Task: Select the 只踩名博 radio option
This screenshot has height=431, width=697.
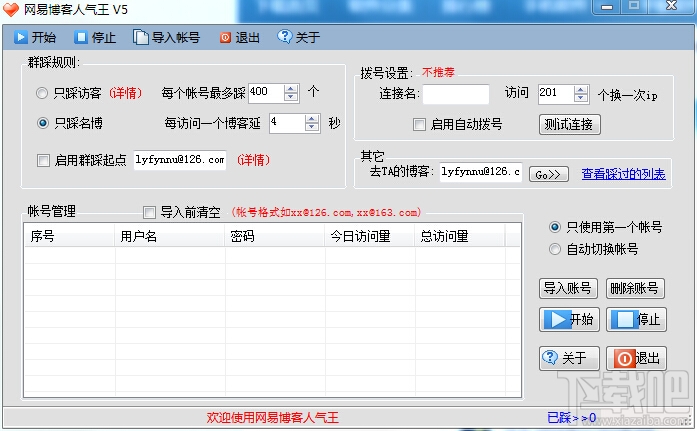Action: pyautogui.click(x=43, y=123)
